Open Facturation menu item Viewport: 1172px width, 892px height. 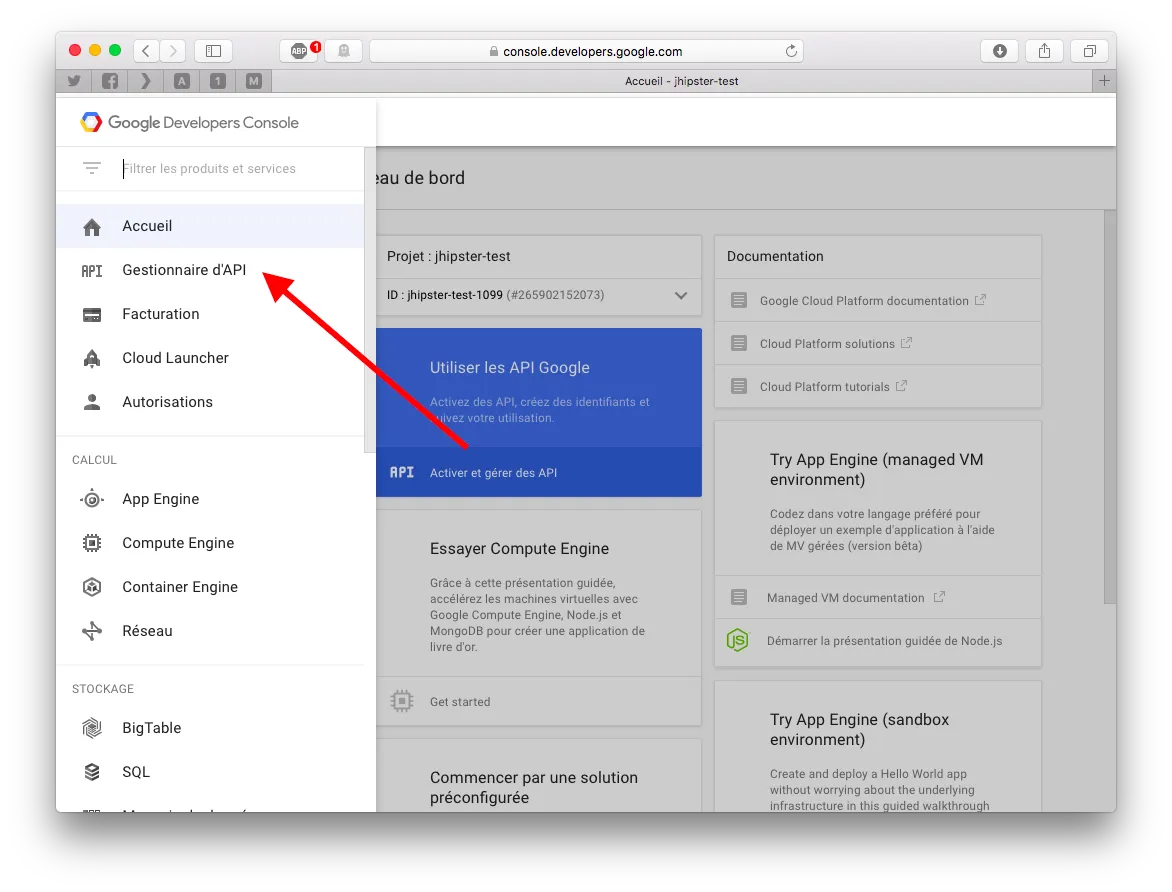pyautogui.click(x=211, y=315)
